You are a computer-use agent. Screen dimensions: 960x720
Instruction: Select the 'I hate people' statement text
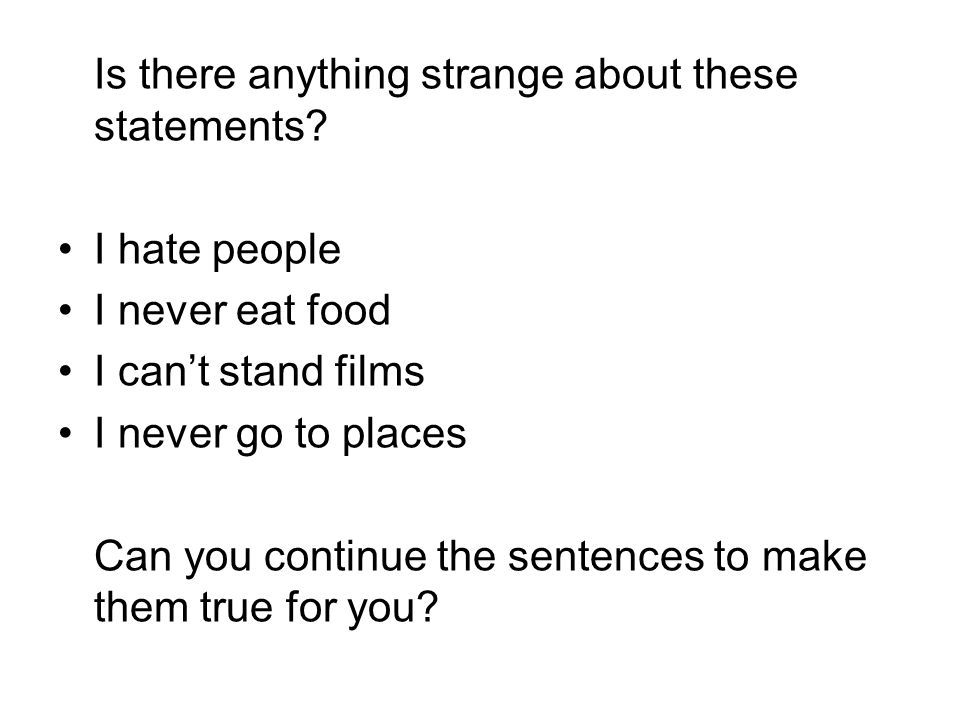(x=218, y=250)
